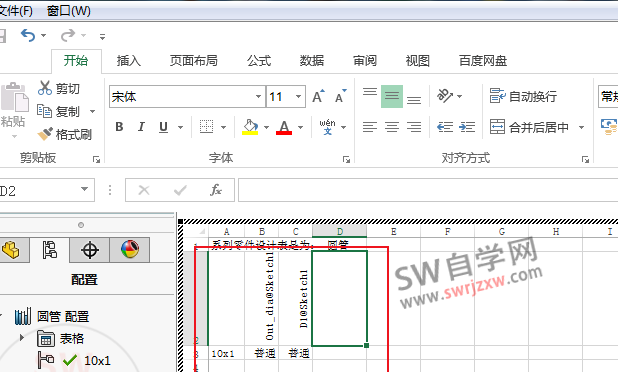Switch to the 开始 ribbon tab
Screen dimensions: 618x372
click(76, 61)
